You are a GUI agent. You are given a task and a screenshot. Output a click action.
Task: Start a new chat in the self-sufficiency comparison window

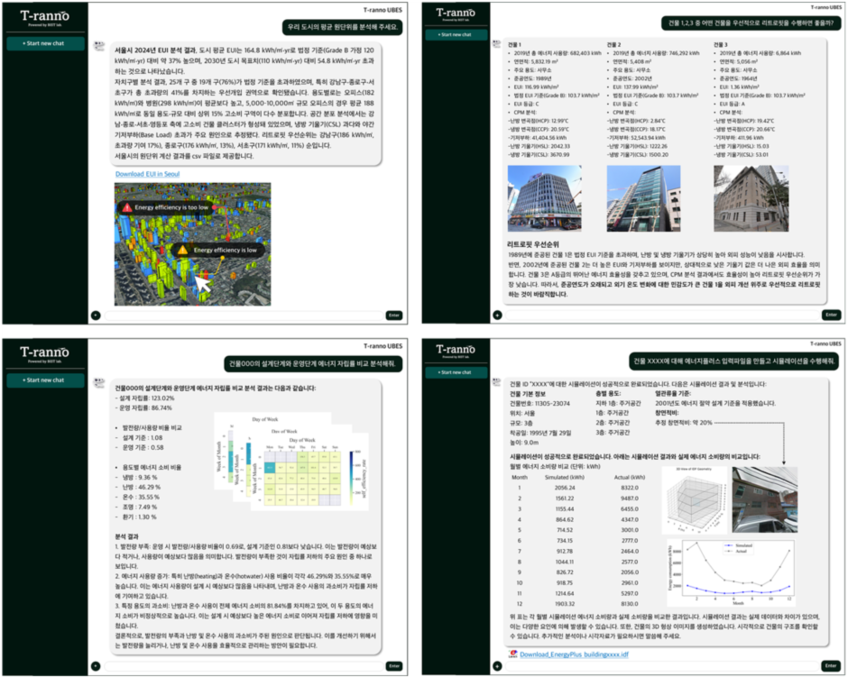click(x=45, y=380)
